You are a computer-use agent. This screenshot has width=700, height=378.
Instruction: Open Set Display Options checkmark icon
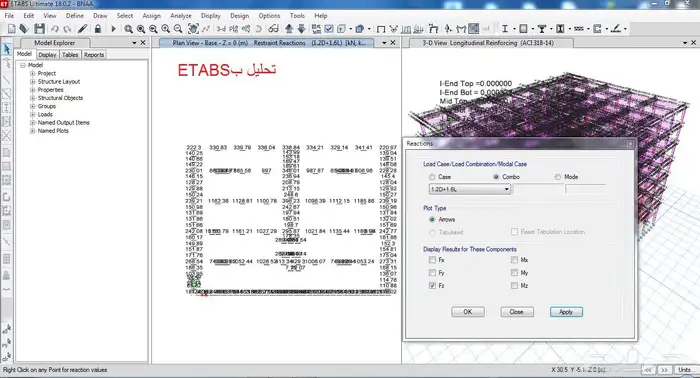(329, 29)
